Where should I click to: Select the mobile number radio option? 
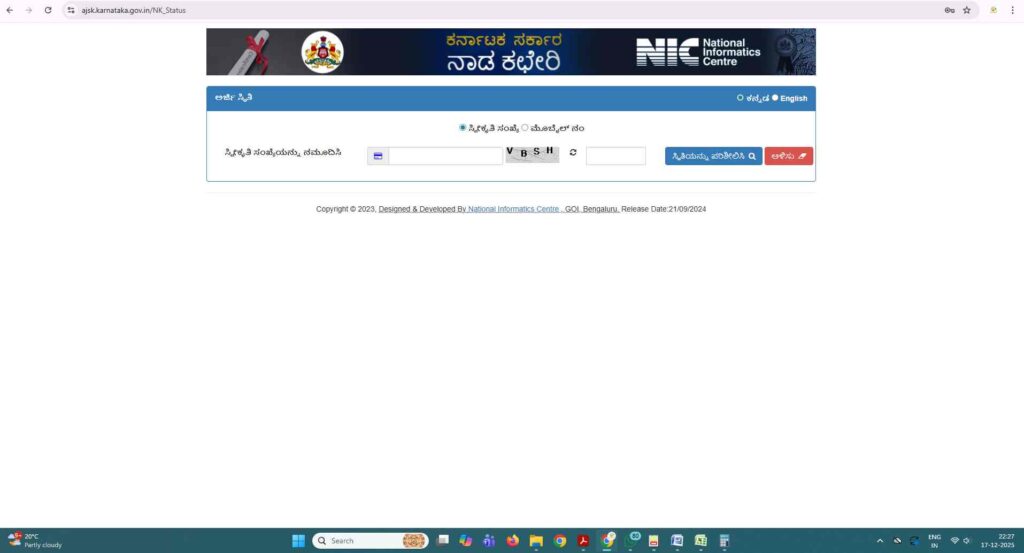click(x=524, y=128)
